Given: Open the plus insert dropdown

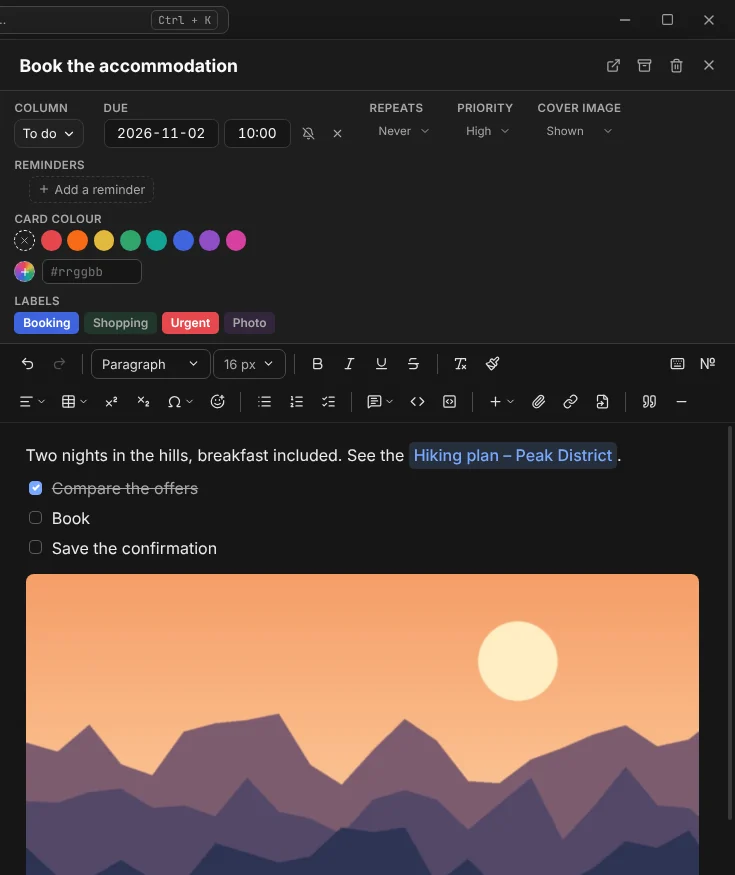Looking at the screenshot, I should click(501, 402).
